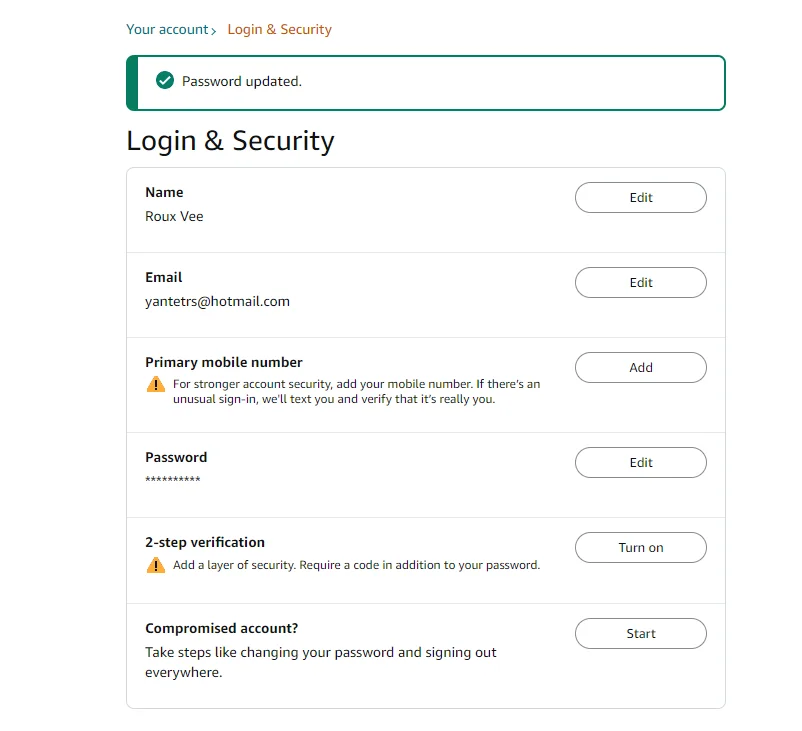This screenshot has height=731, width=802.
Task: Add a primary mobile number
Action: (x=640, y=367)
